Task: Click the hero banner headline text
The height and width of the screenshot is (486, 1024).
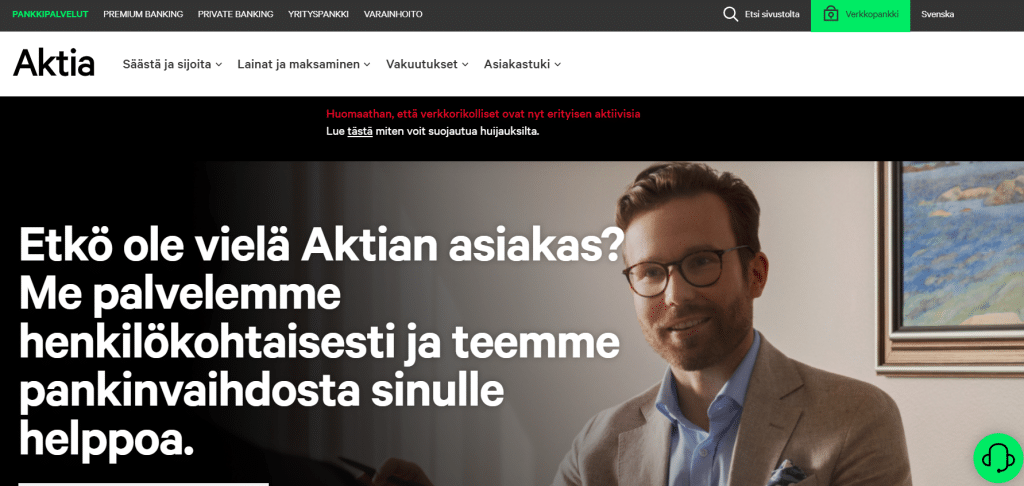Action: pos(320,342)
